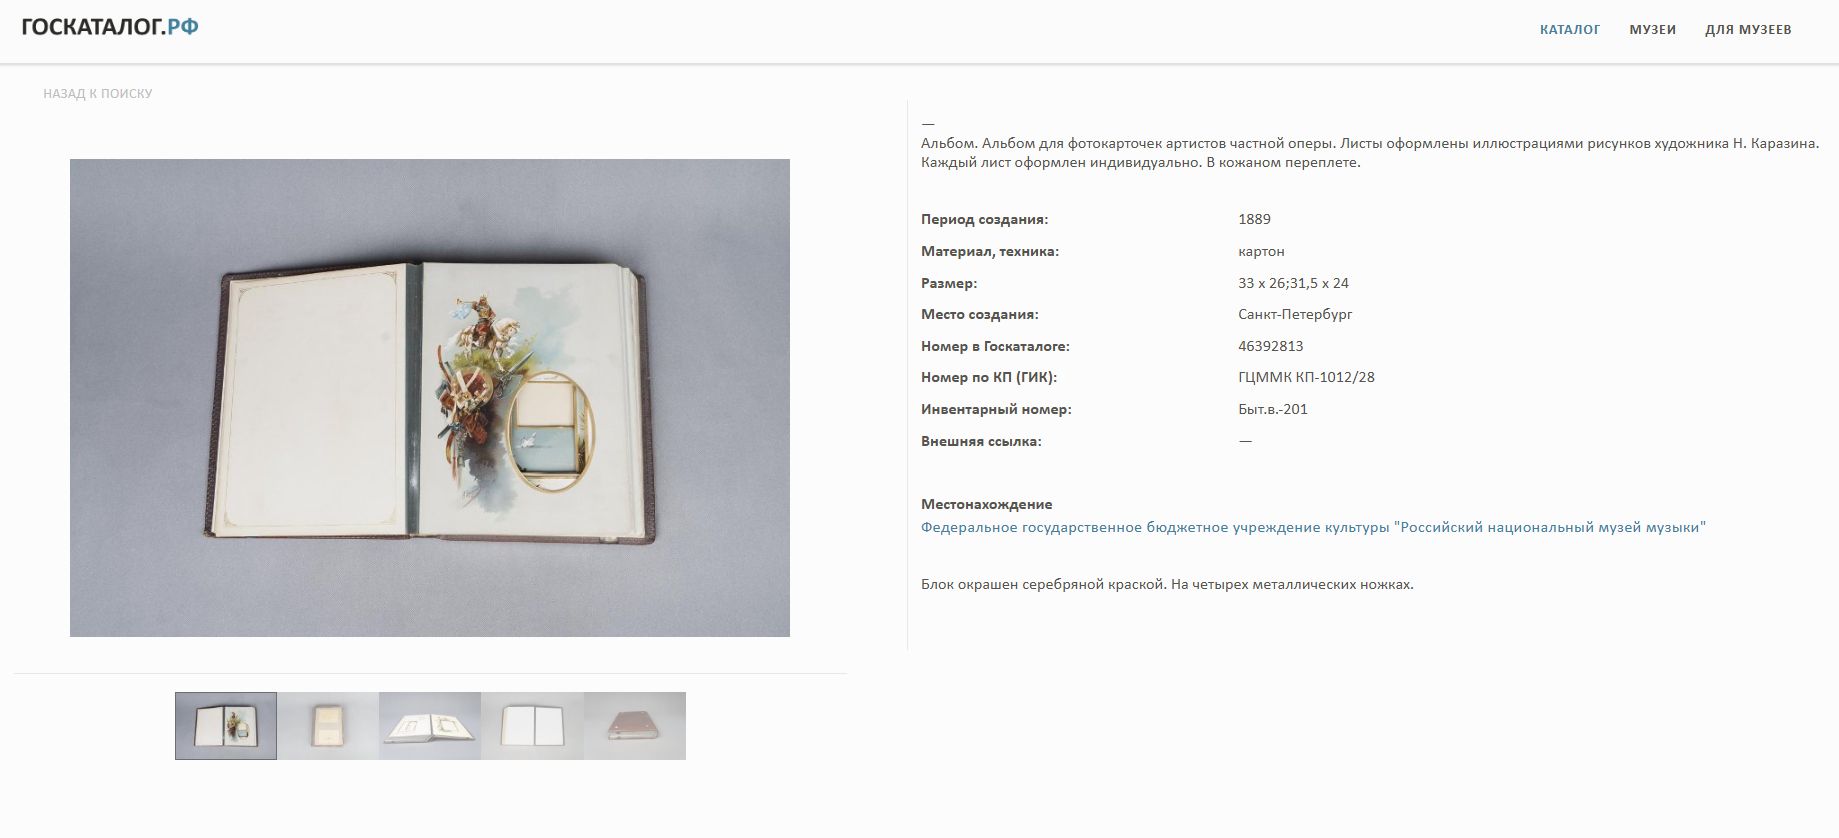The height and width of the screenshot is (838, 1839).
Task: Click the Местонахождение heading
Action: click(986, 504)
